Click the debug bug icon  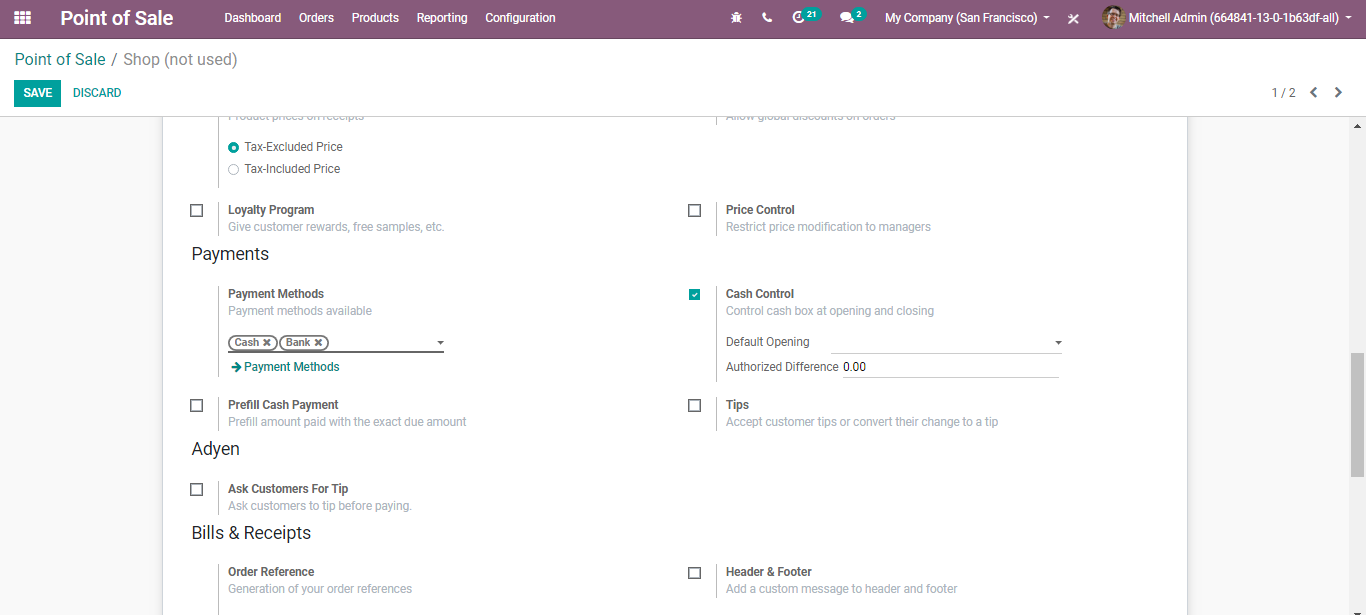[x=737, y=18]
